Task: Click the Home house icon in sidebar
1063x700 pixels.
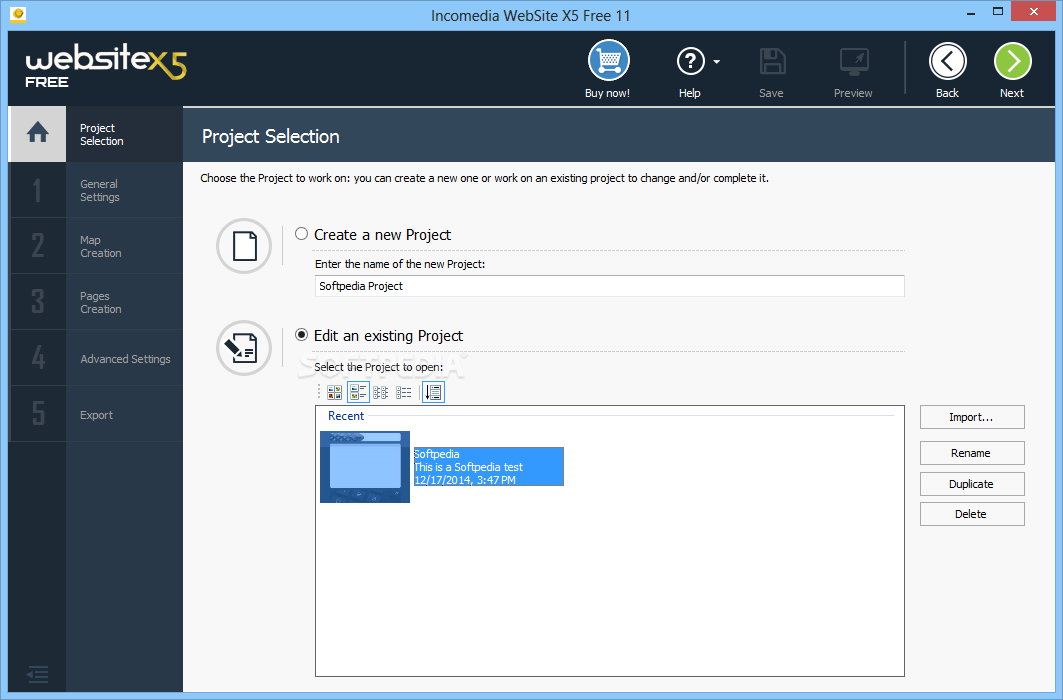Action: coord(38,133)
